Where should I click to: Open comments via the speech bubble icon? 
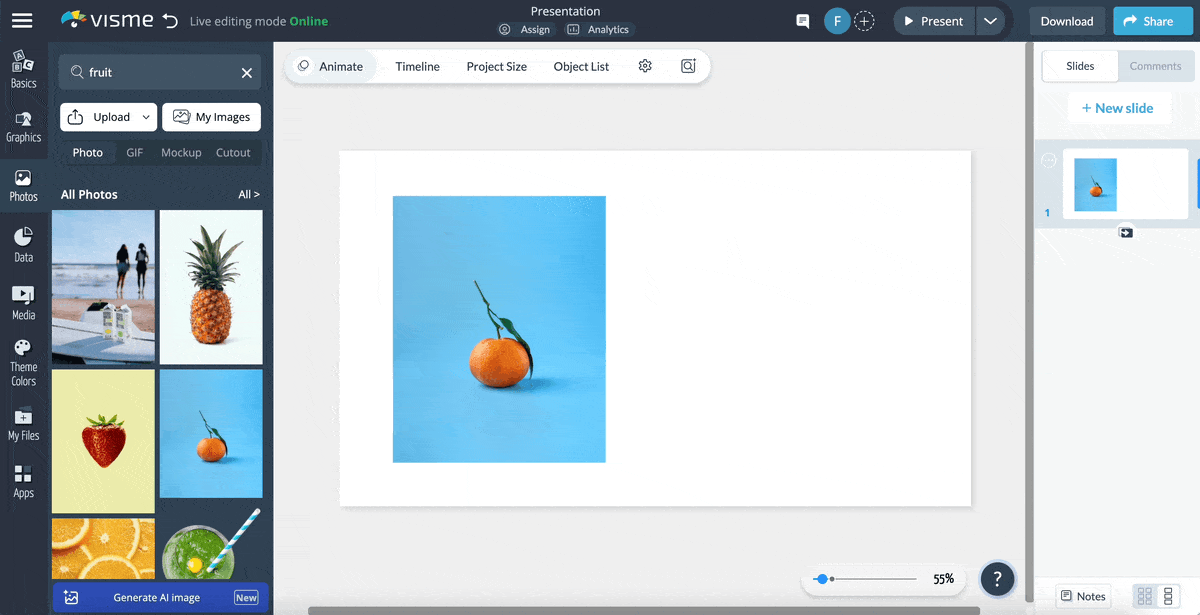(x=802, y=20)
